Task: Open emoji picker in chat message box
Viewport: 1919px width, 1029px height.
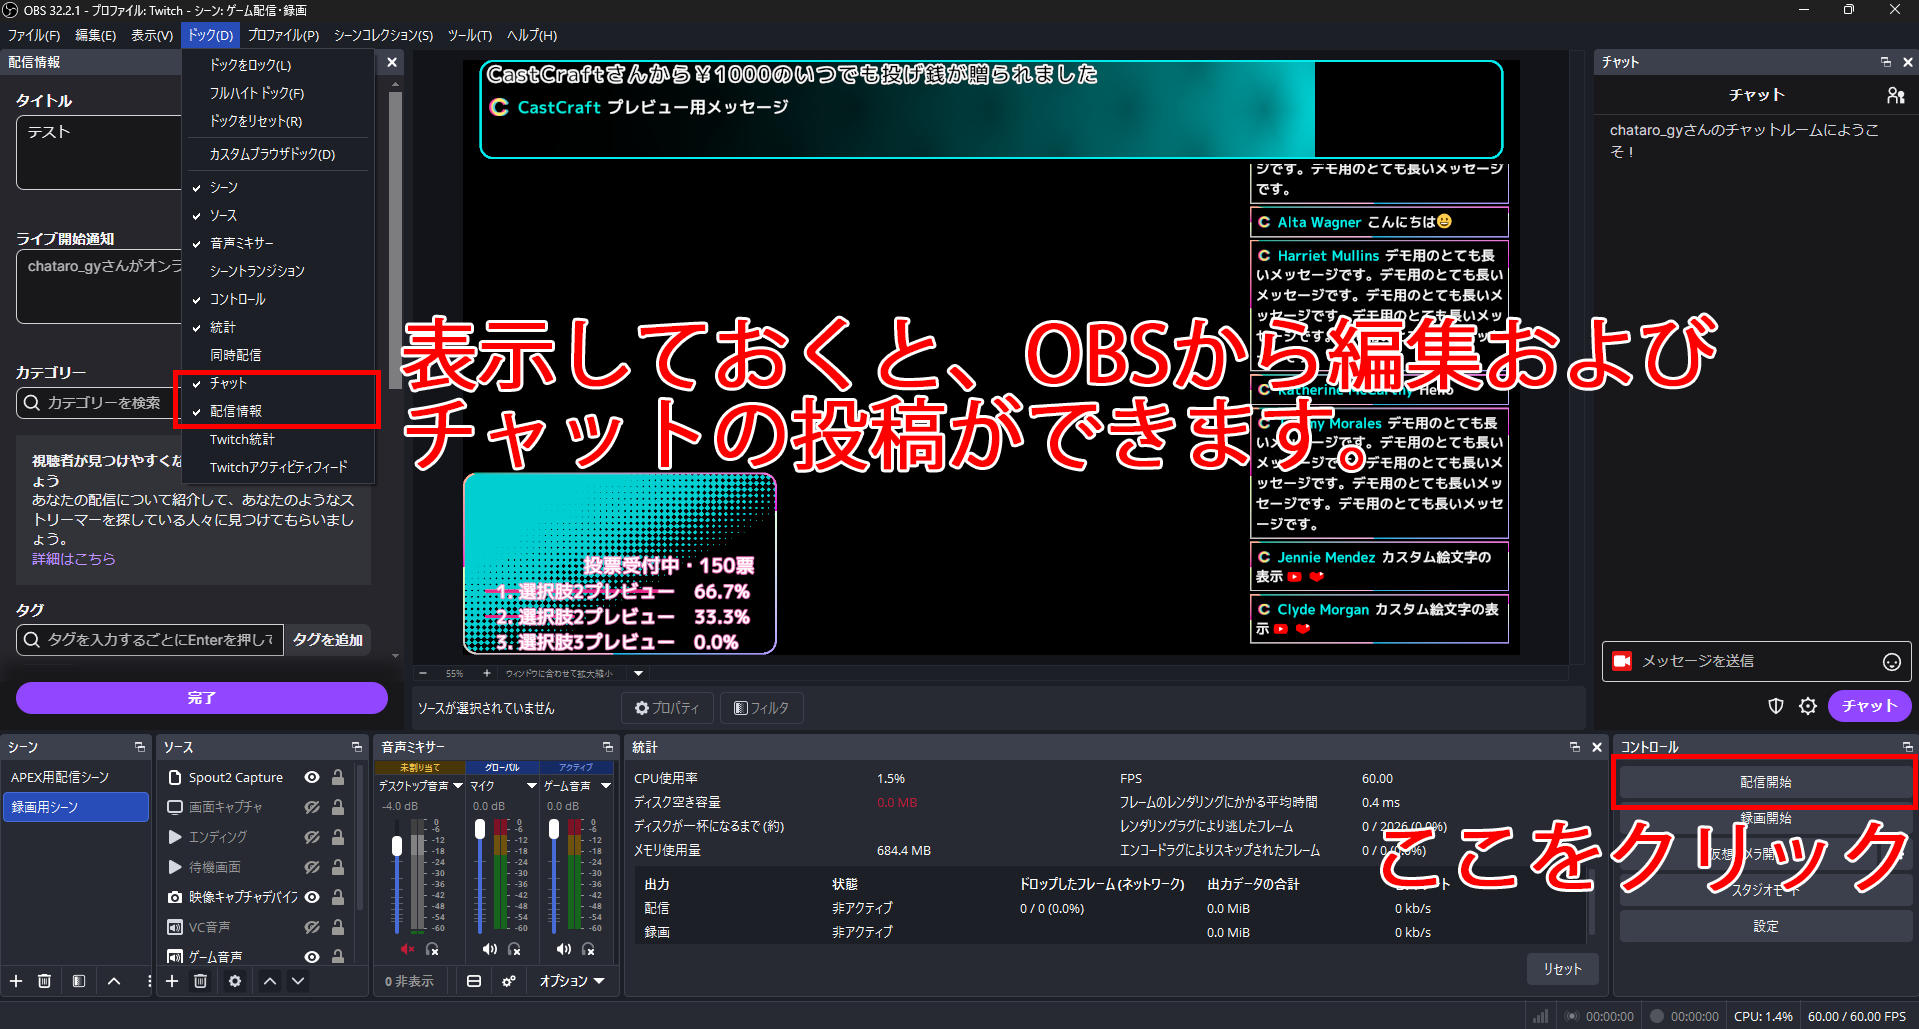Action: 1892,662
